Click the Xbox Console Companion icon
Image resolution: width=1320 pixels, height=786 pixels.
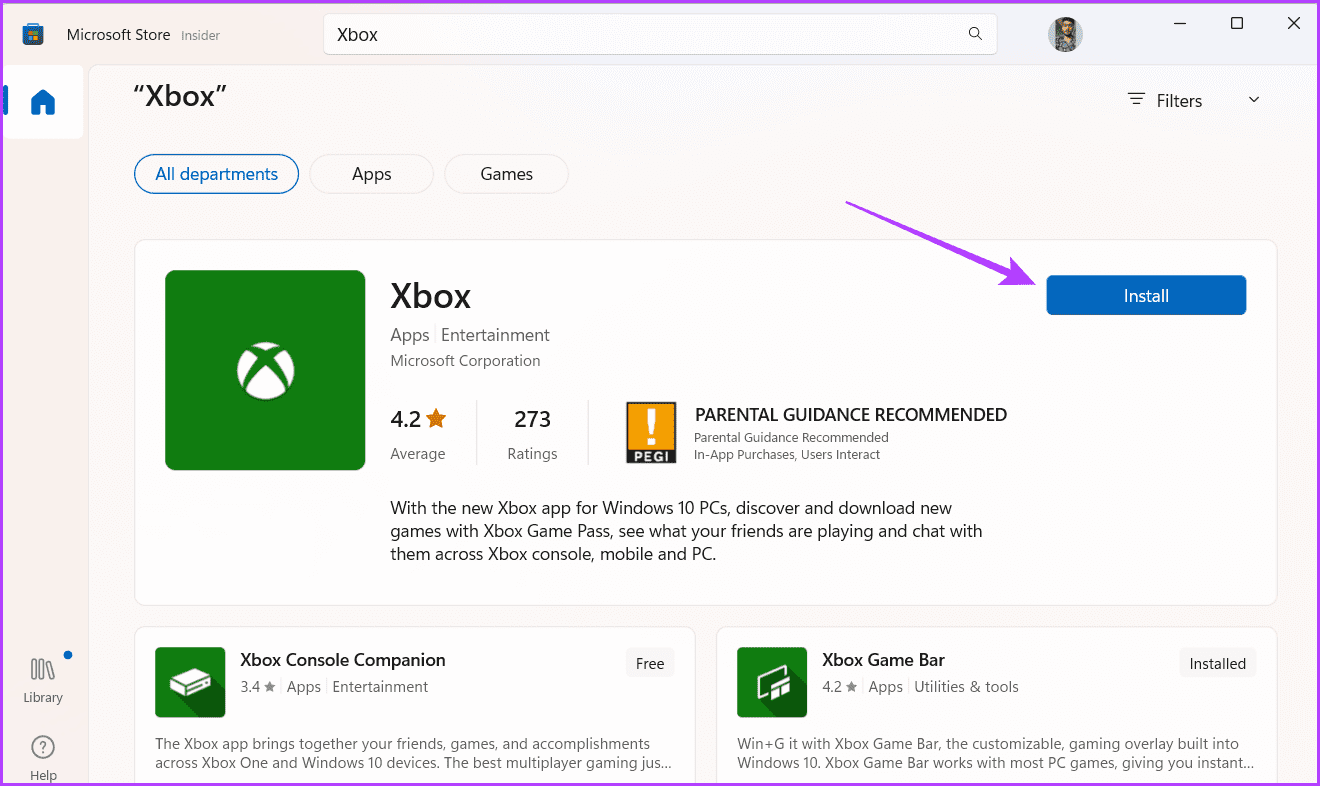coord(190,682)
